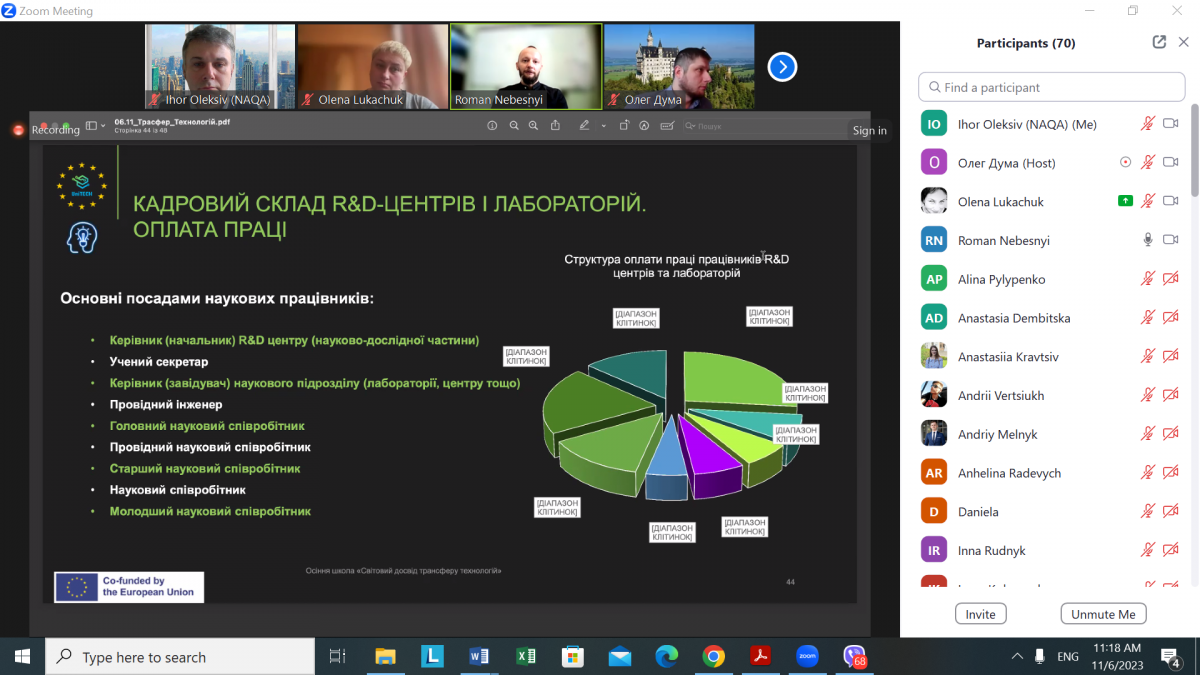Click the Zoom icon in taskbar
The width and height of the screenshot is (1200, 675).
(x=807, y=656)
